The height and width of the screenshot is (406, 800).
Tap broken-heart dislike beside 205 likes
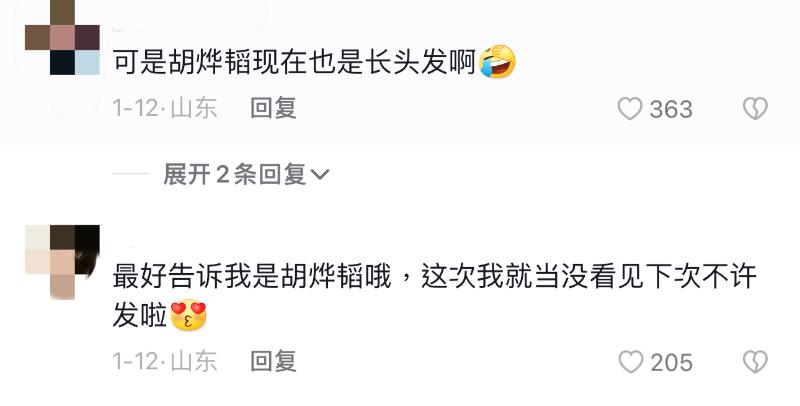pos(755,362)
